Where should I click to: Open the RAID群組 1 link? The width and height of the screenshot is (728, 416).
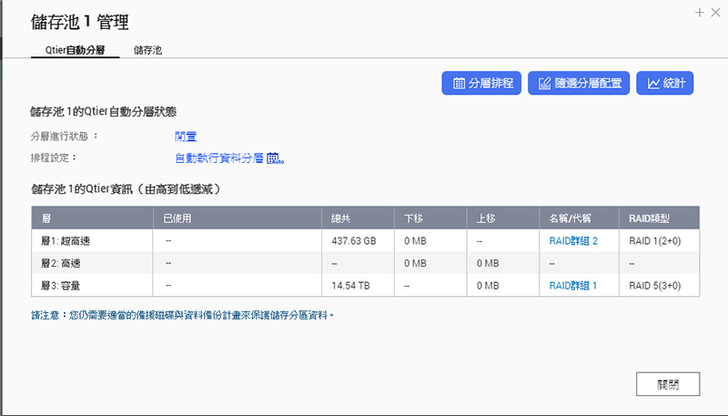coord(573,285)
